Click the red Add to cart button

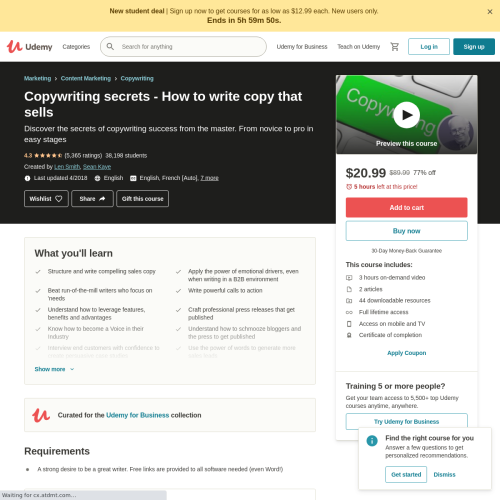(406, 207)
